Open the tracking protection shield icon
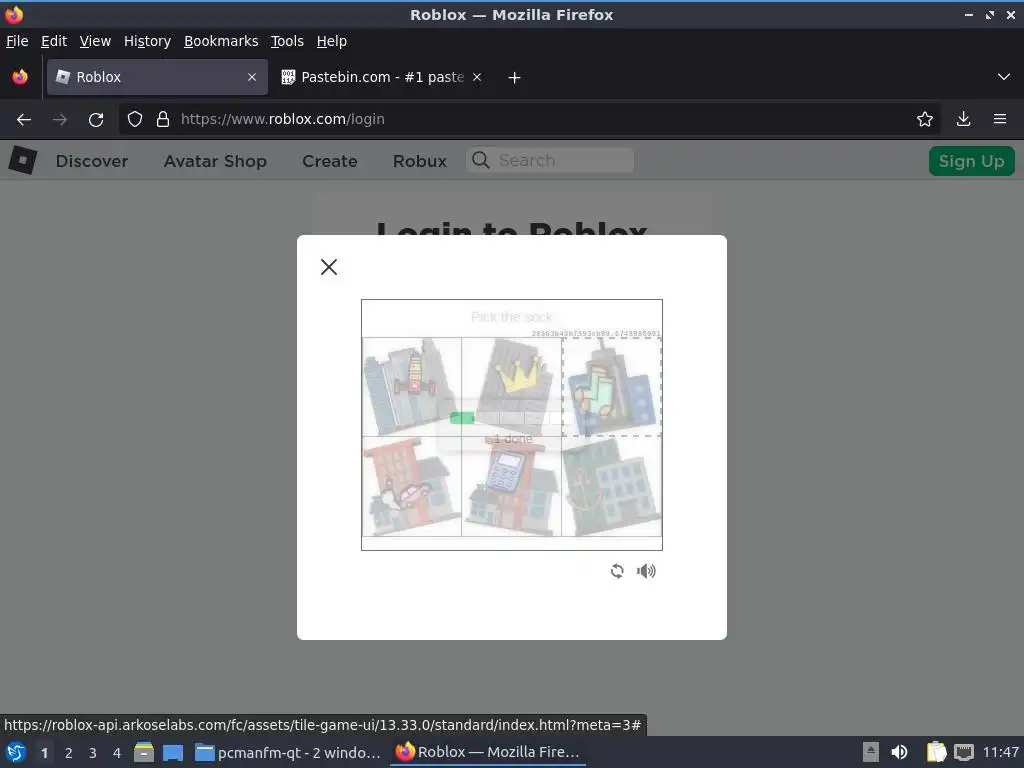 tap(135, 119)
